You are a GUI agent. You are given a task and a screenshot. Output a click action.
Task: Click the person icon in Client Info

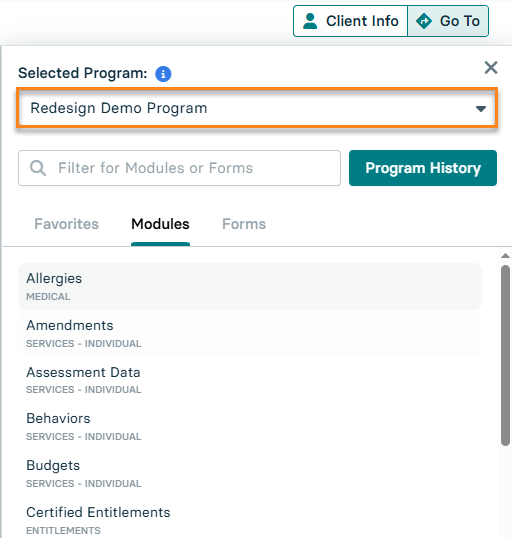(x=310, y=21)
